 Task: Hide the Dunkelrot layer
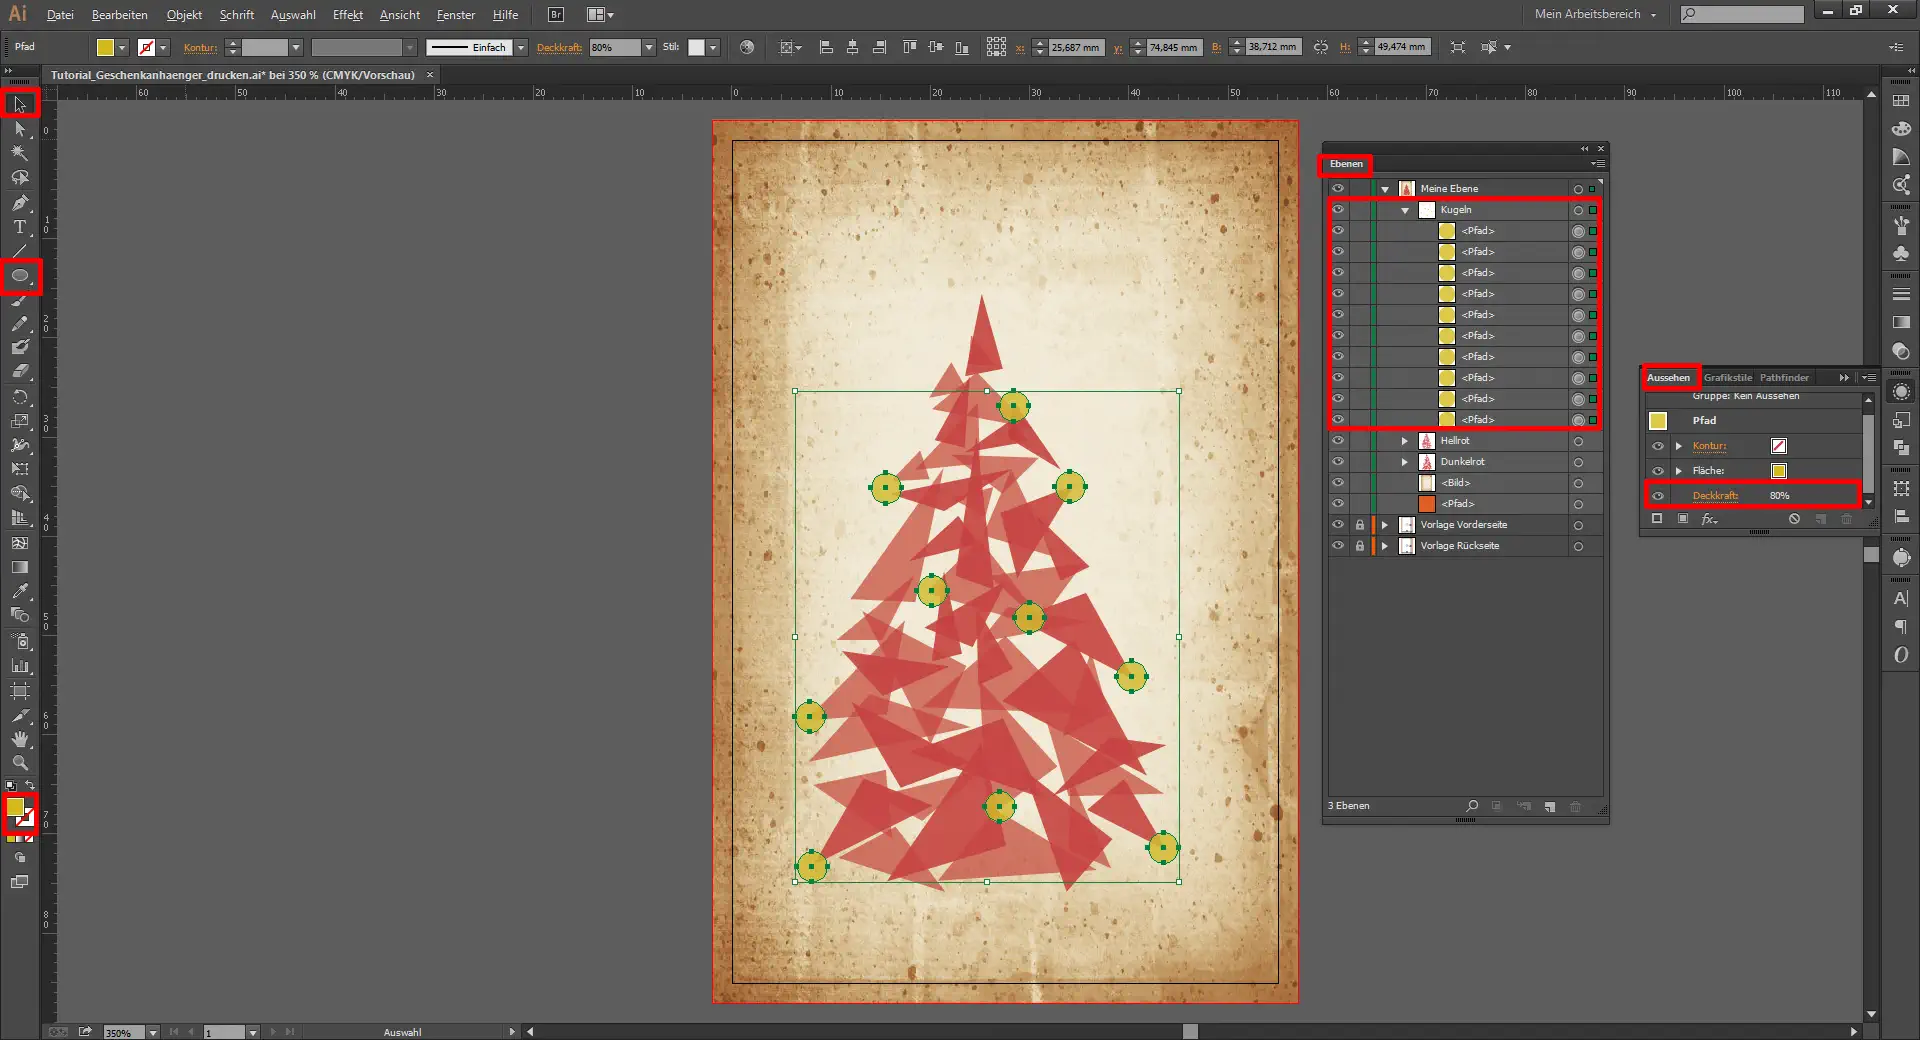pos(1337,462)
